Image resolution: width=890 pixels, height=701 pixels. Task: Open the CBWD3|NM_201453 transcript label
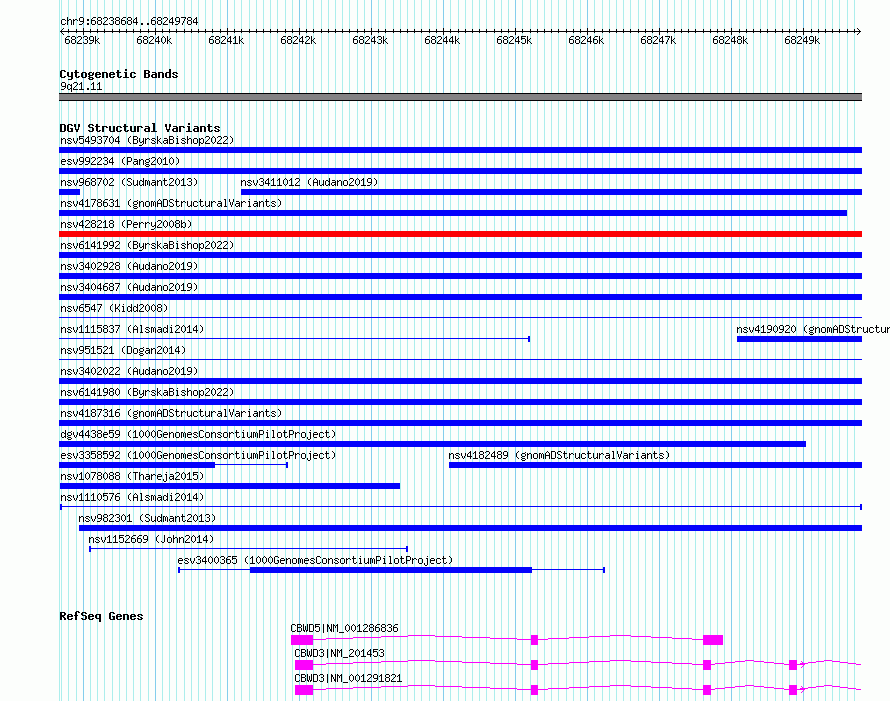[339, 653]
